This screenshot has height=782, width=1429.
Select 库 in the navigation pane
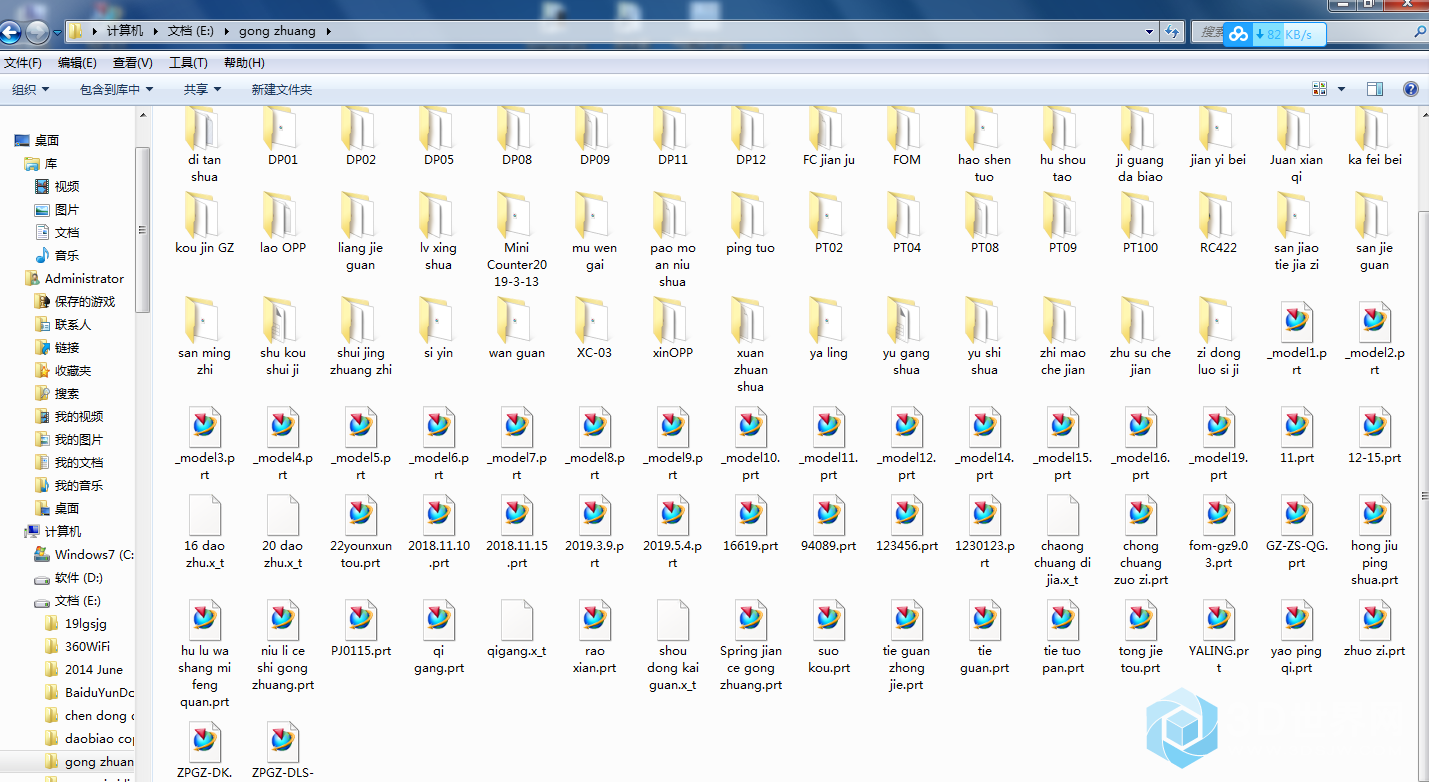pos(50,163)
